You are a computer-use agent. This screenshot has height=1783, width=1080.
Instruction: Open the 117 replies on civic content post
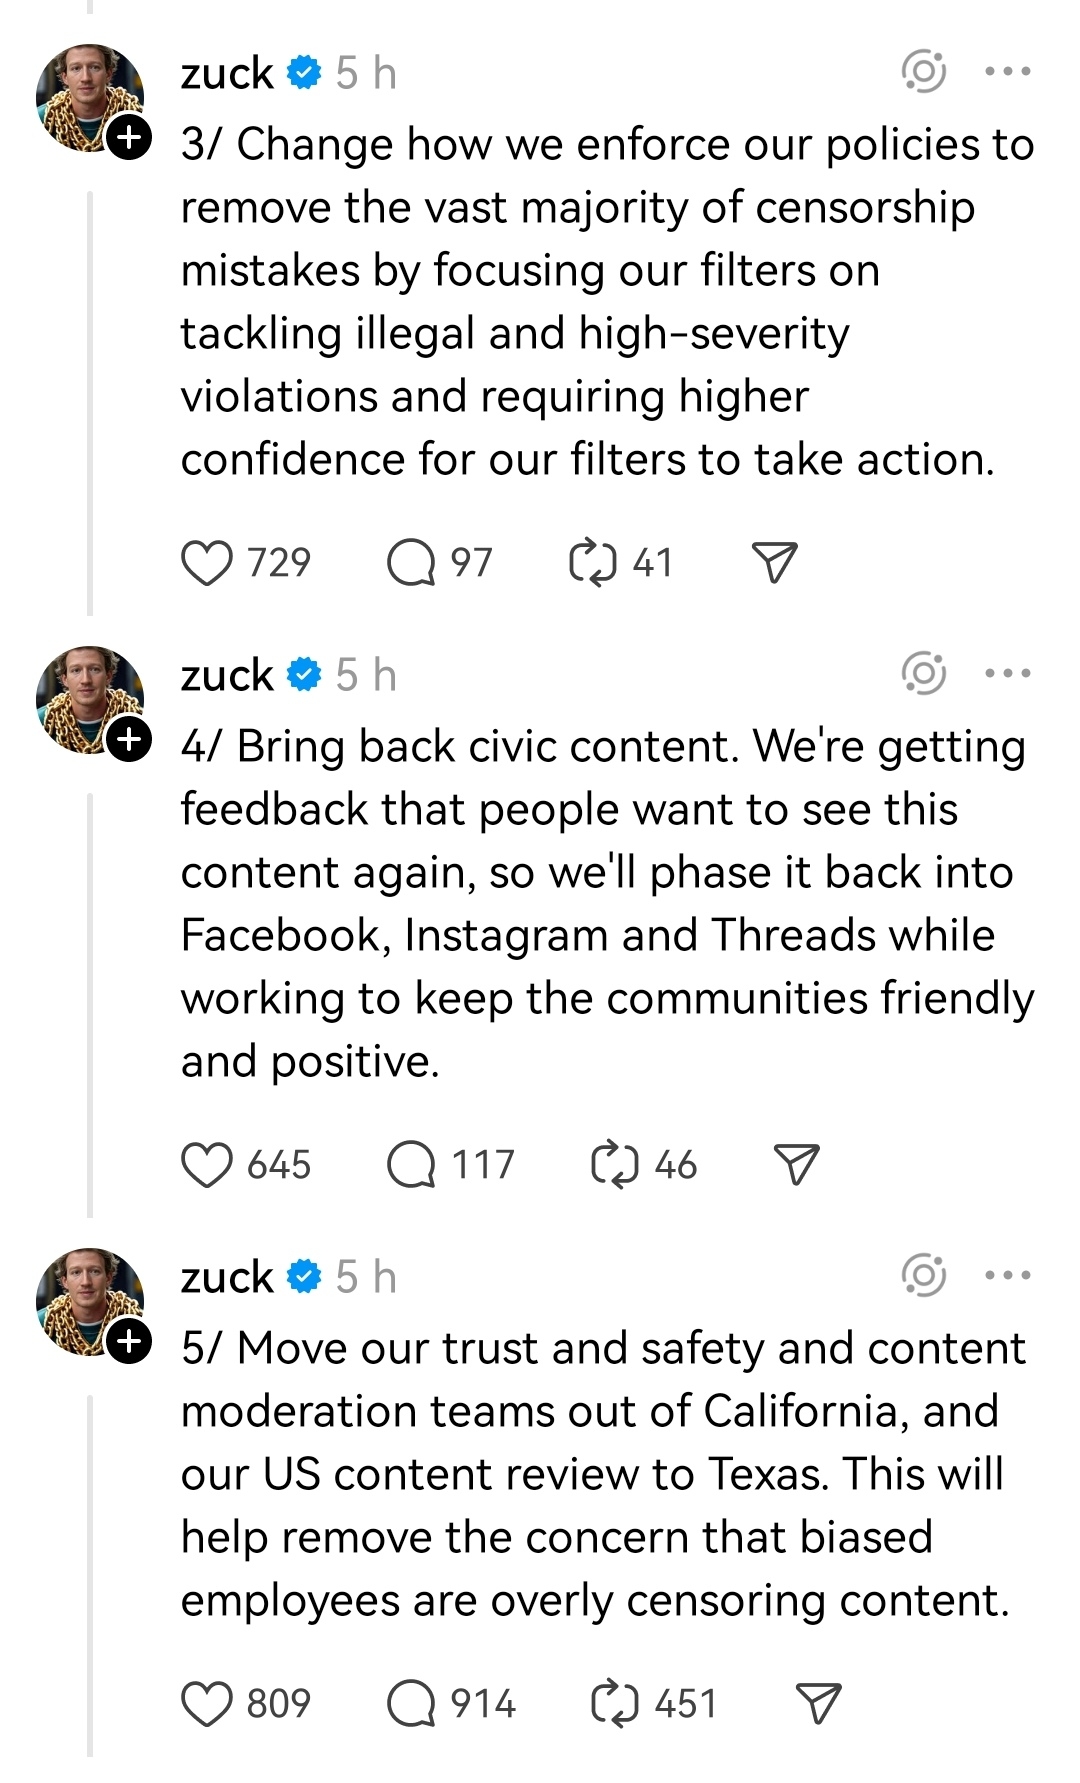(x=411, y=1165)
